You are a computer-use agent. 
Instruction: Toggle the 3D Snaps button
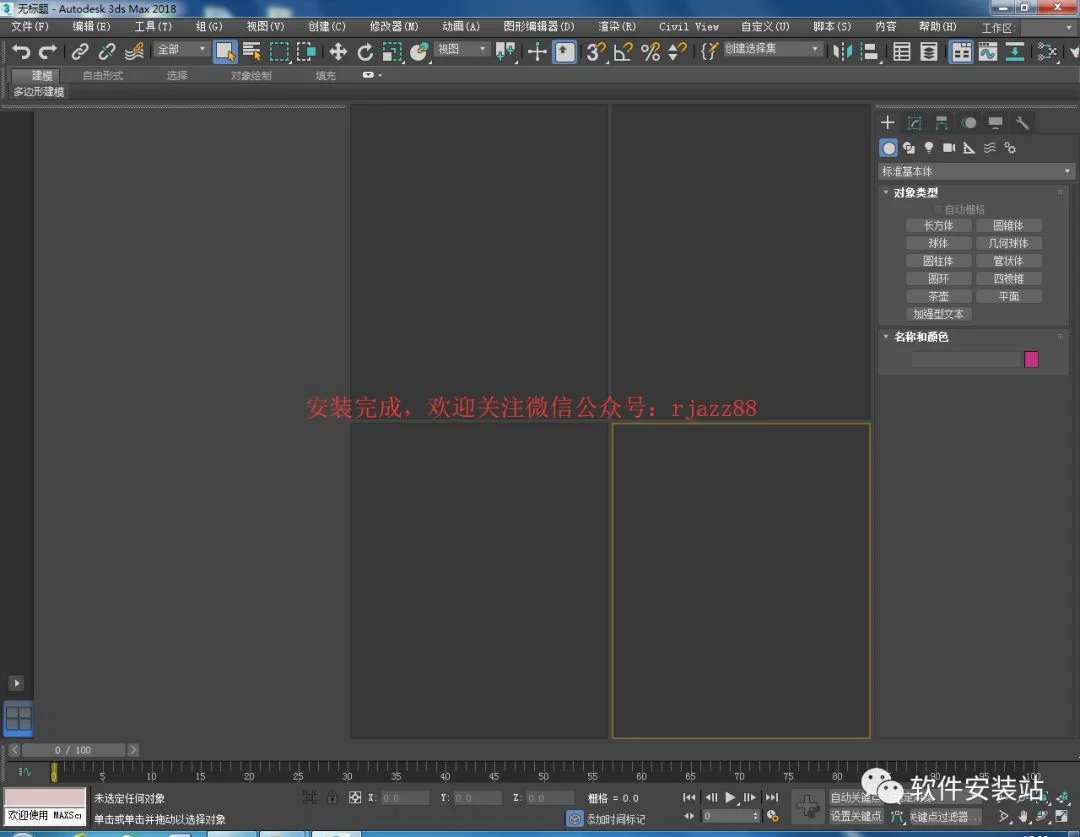596,52
